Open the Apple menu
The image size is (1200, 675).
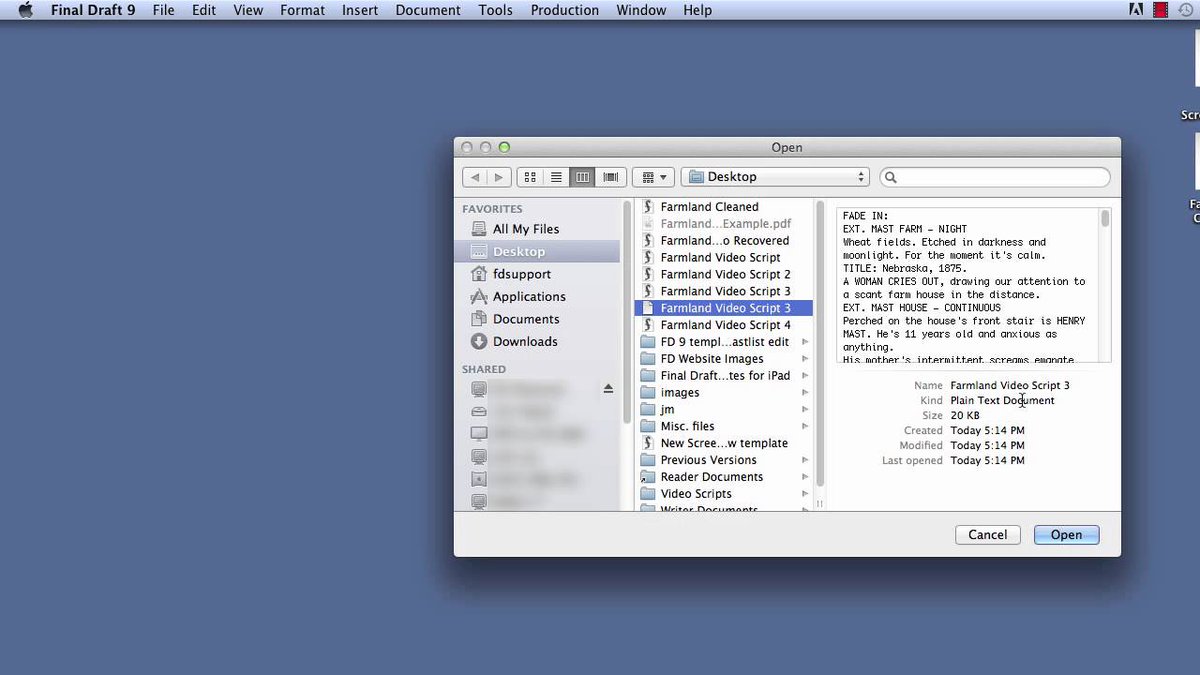pos(26,10)
